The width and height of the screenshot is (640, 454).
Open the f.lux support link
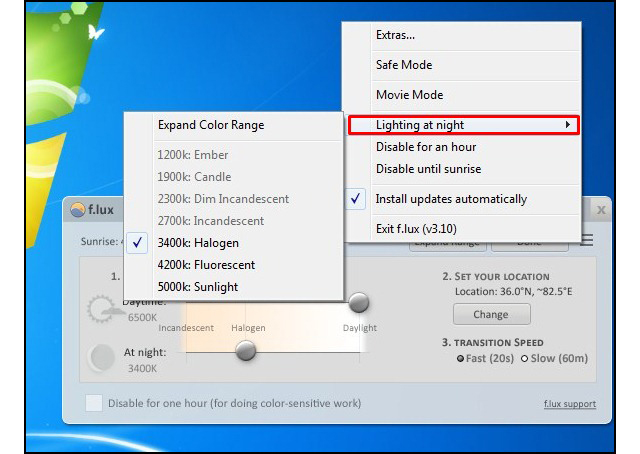click(570, 404)
